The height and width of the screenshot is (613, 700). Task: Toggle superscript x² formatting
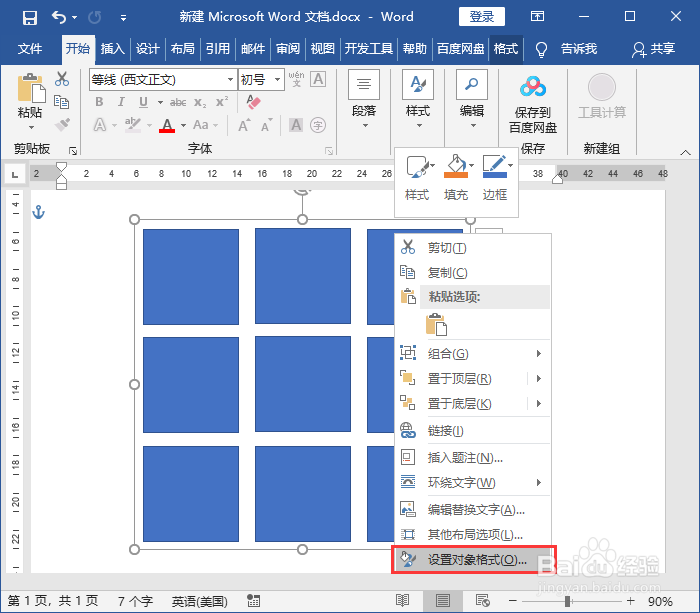222,102
